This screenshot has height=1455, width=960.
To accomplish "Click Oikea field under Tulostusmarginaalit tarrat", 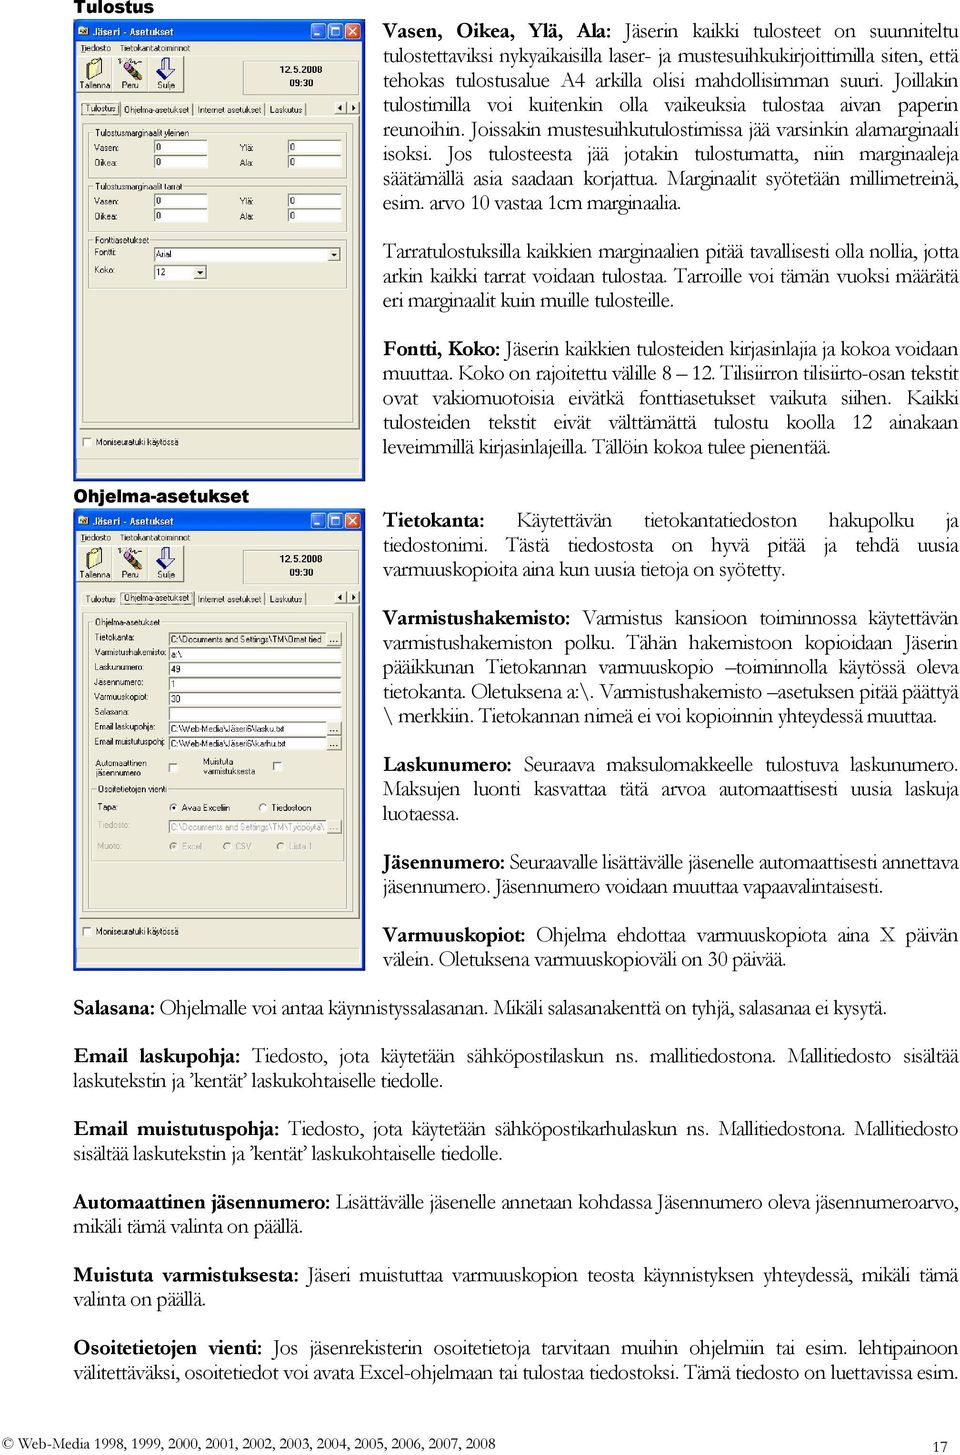I will [180, 215].
